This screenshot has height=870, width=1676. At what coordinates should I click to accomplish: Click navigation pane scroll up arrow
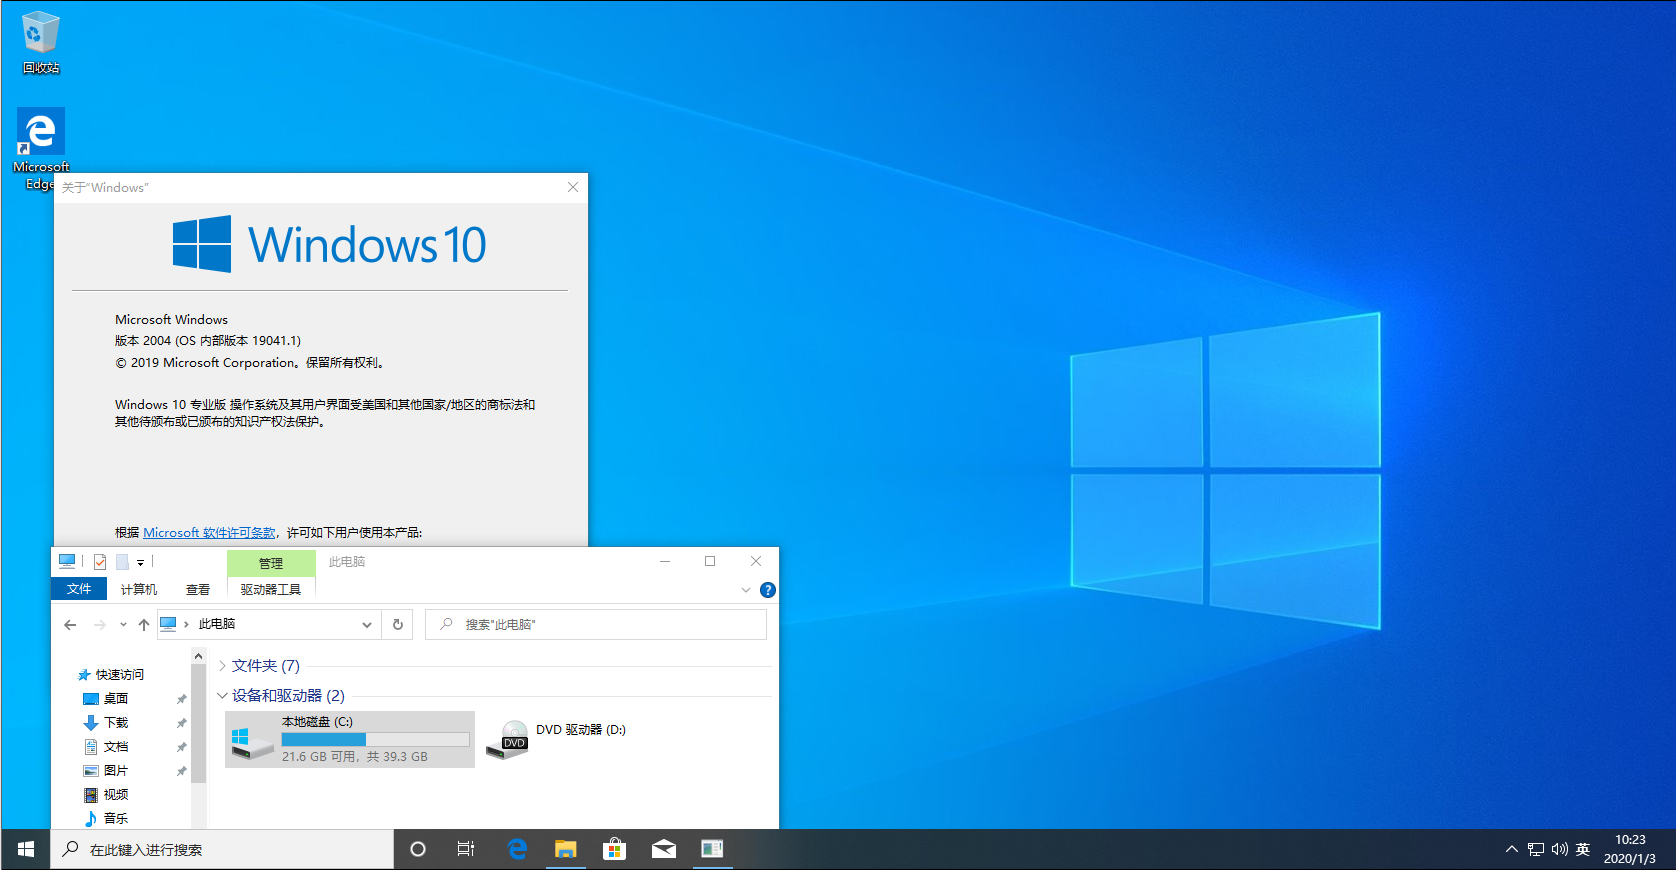click(198, 657)
